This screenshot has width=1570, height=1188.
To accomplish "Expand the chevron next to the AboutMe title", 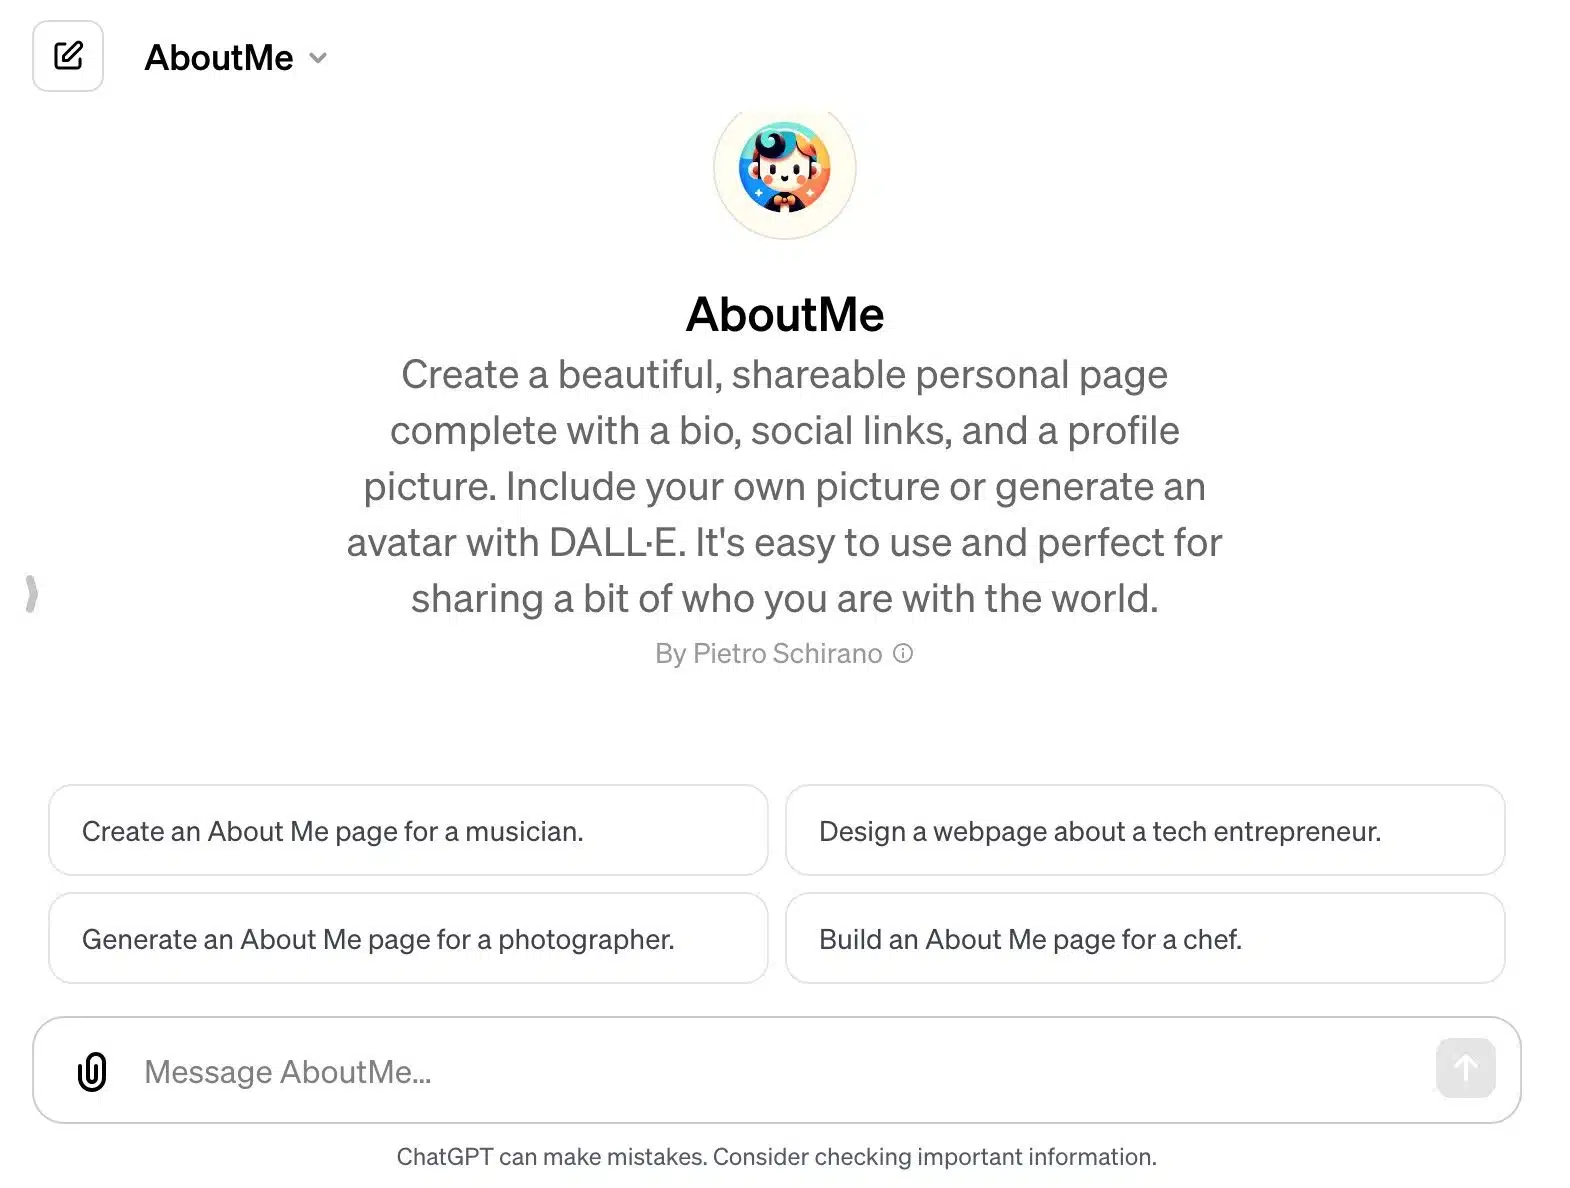I will [x=318, y=58].
